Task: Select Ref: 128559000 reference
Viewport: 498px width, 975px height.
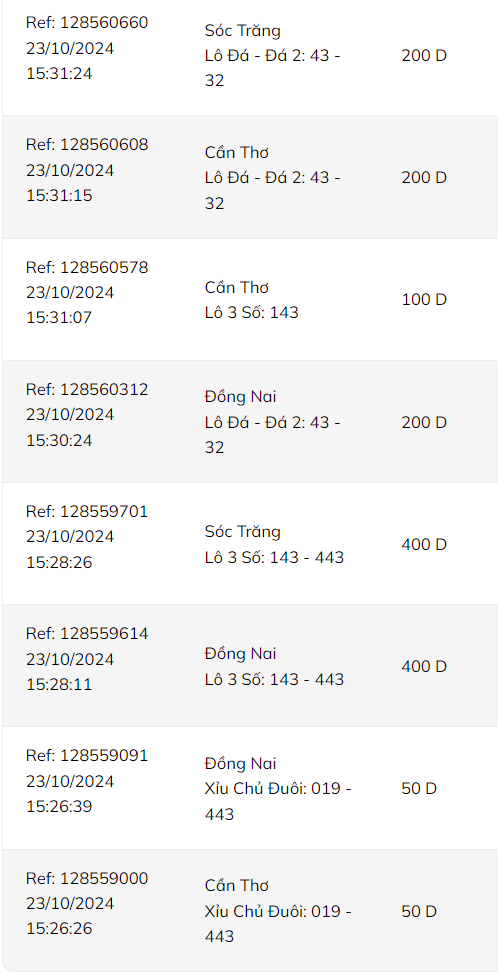Action: tap(87, 878)
